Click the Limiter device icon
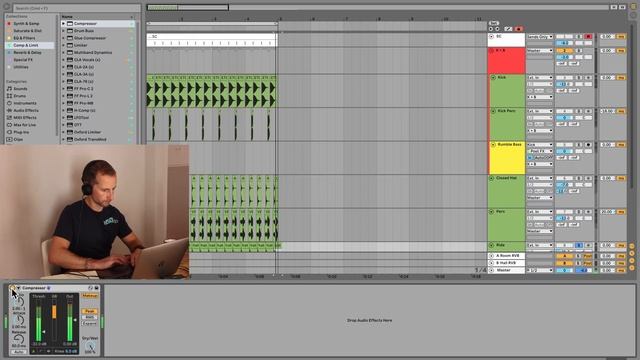This screenshot has width=640, height=360. click(70, 45)
